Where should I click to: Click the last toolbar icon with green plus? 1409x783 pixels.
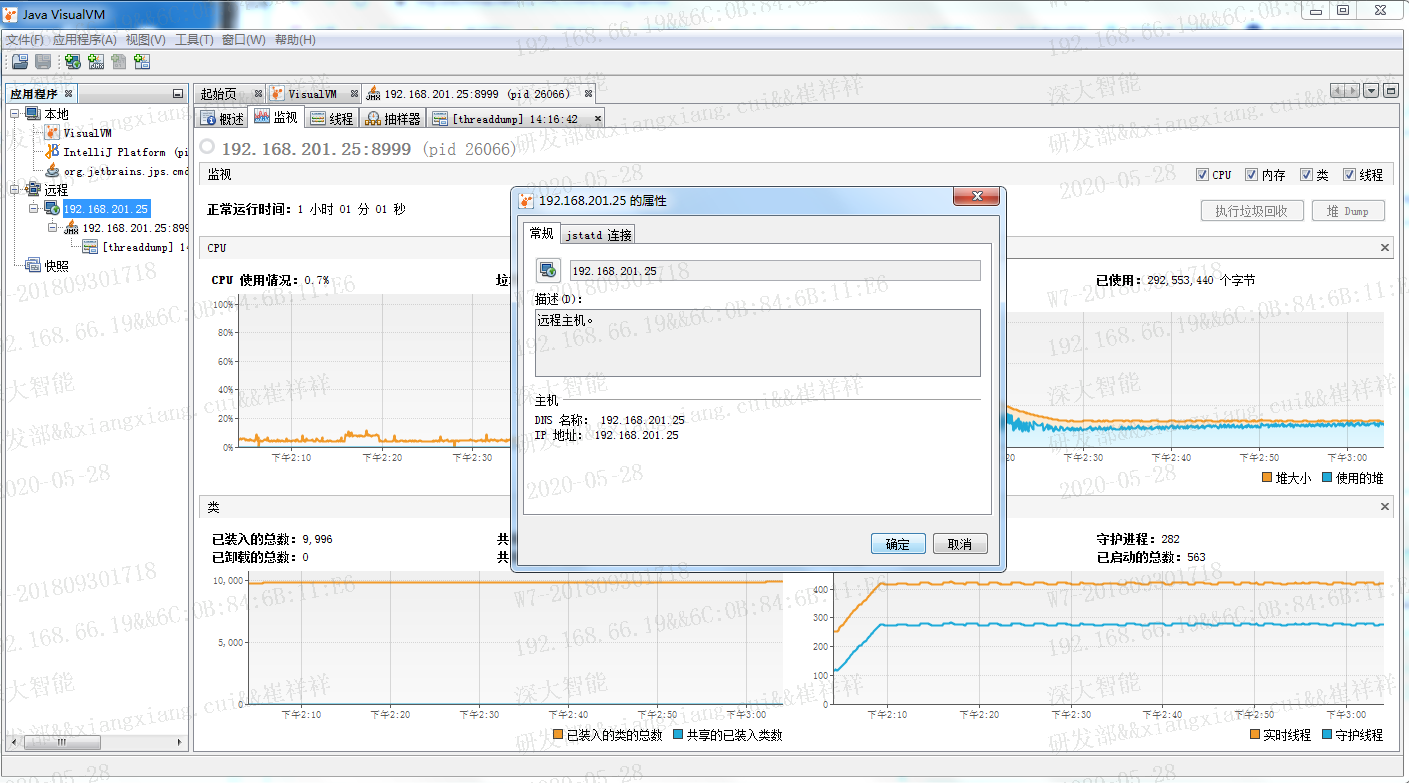pyautogui.click(x=142, y=62)
